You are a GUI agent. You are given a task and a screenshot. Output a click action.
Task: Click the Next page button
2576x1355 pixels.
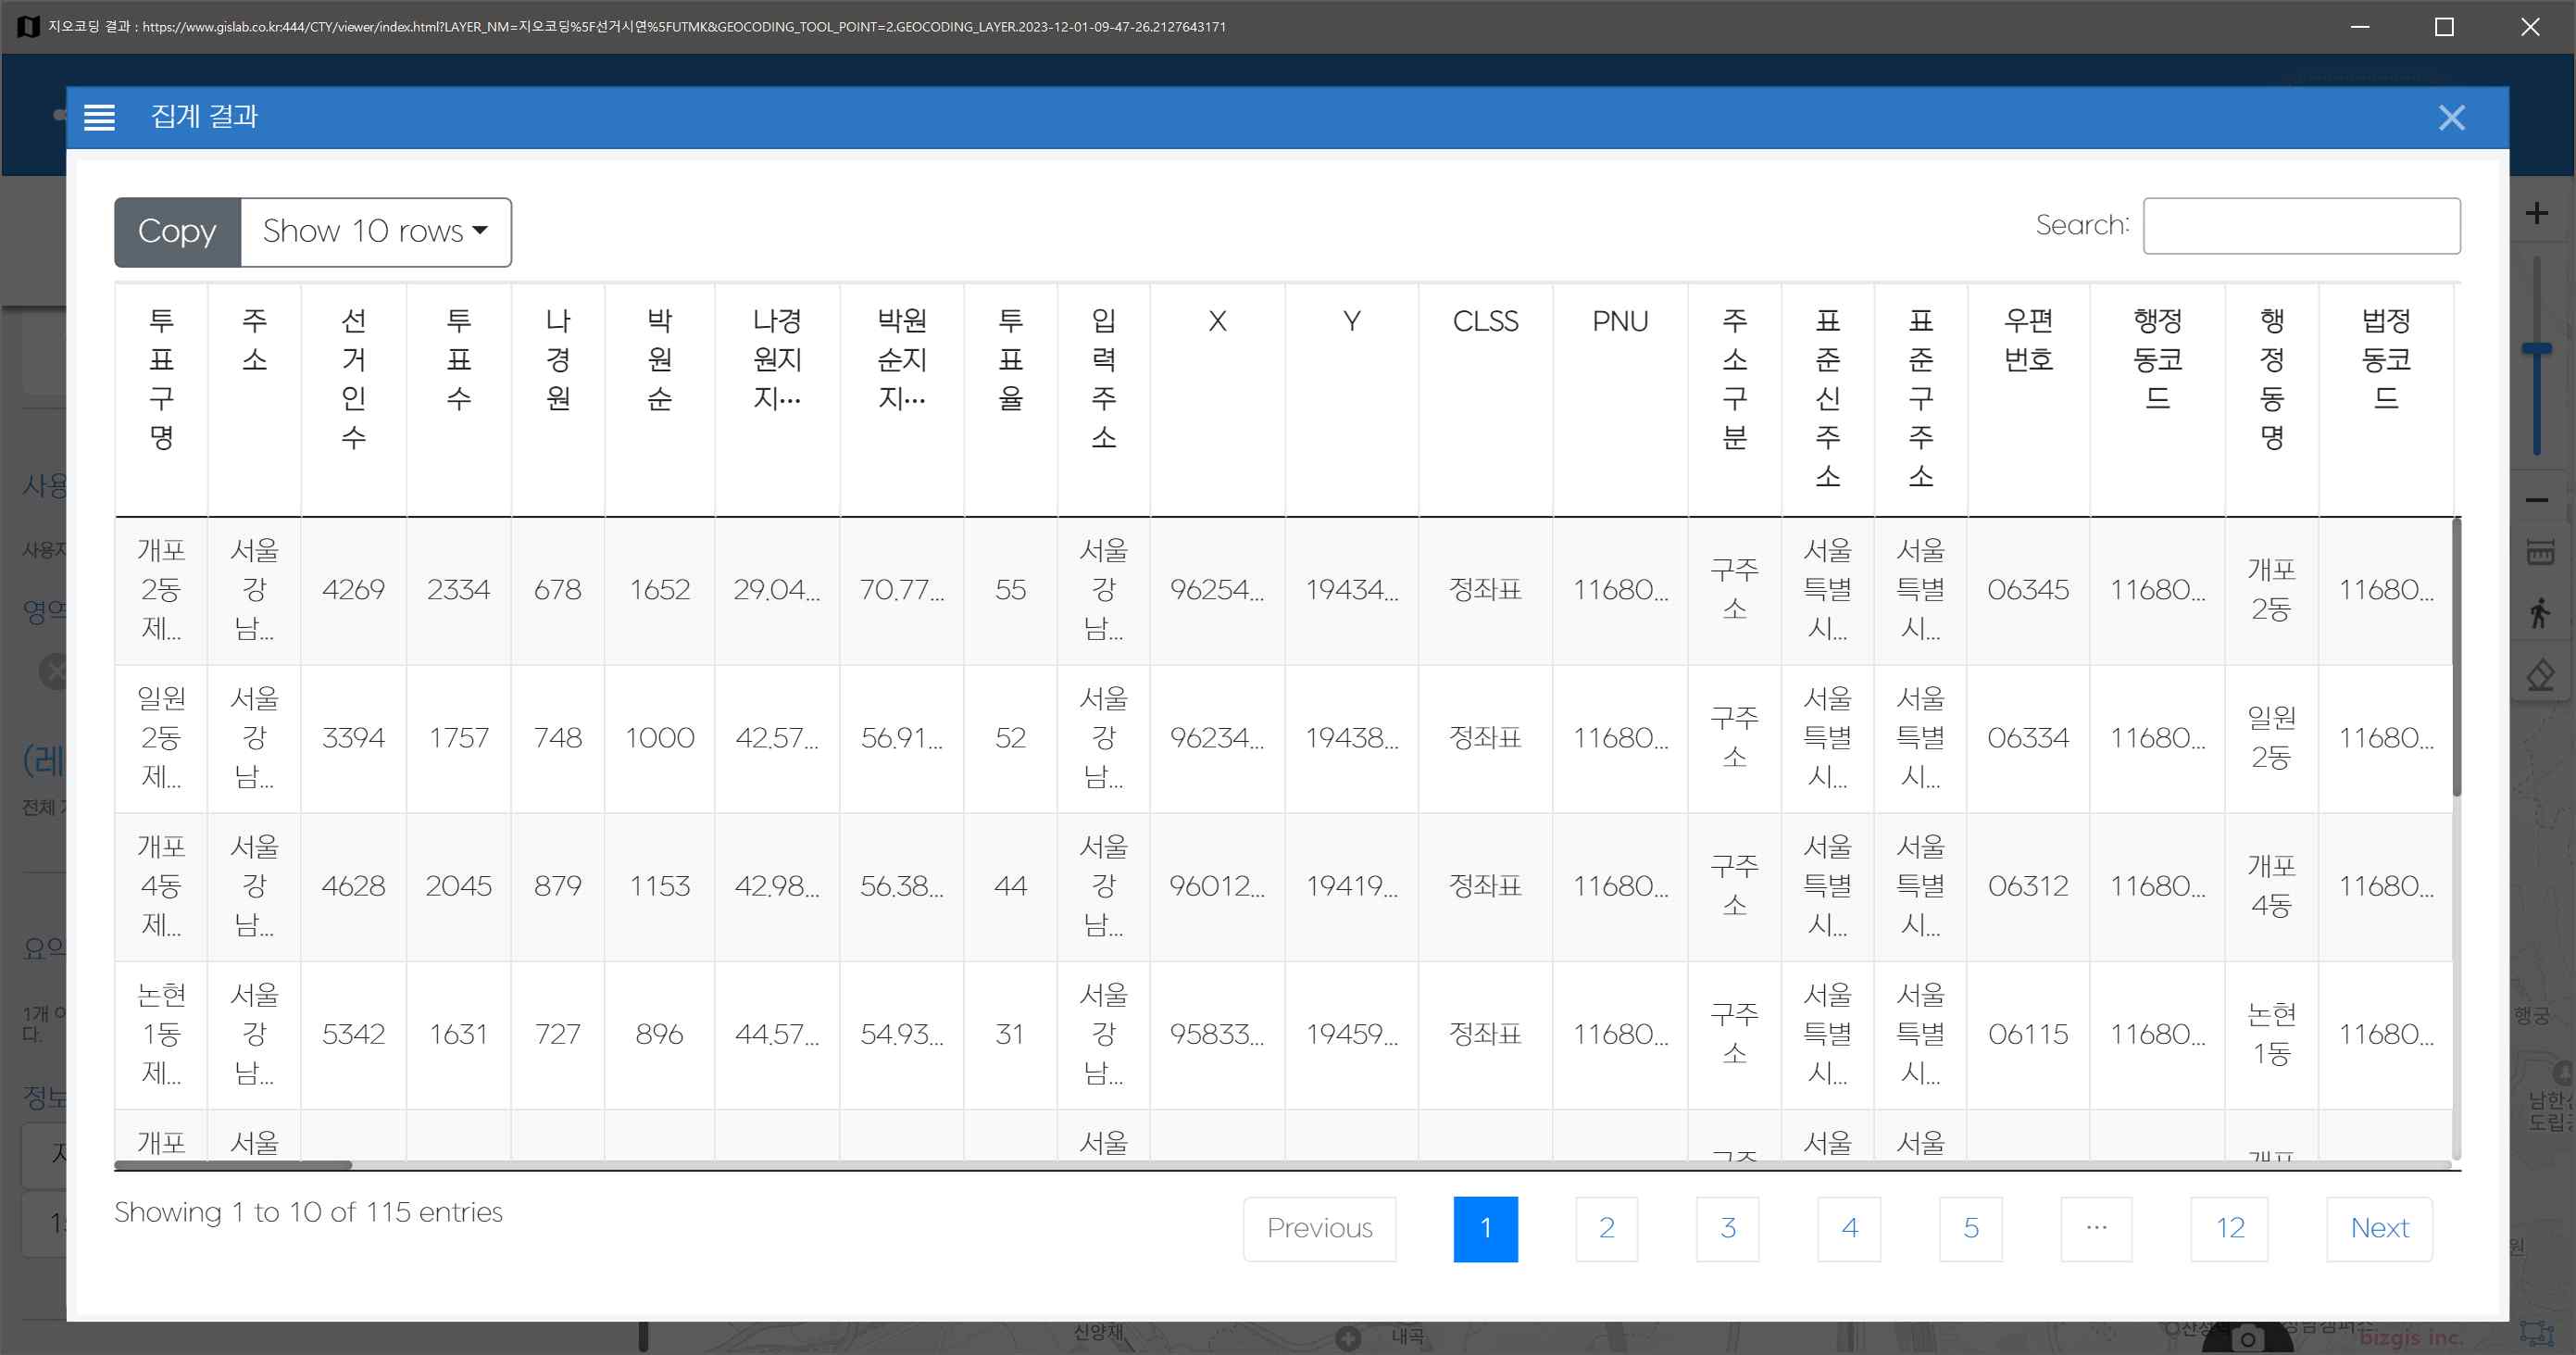(2379, 1228)
